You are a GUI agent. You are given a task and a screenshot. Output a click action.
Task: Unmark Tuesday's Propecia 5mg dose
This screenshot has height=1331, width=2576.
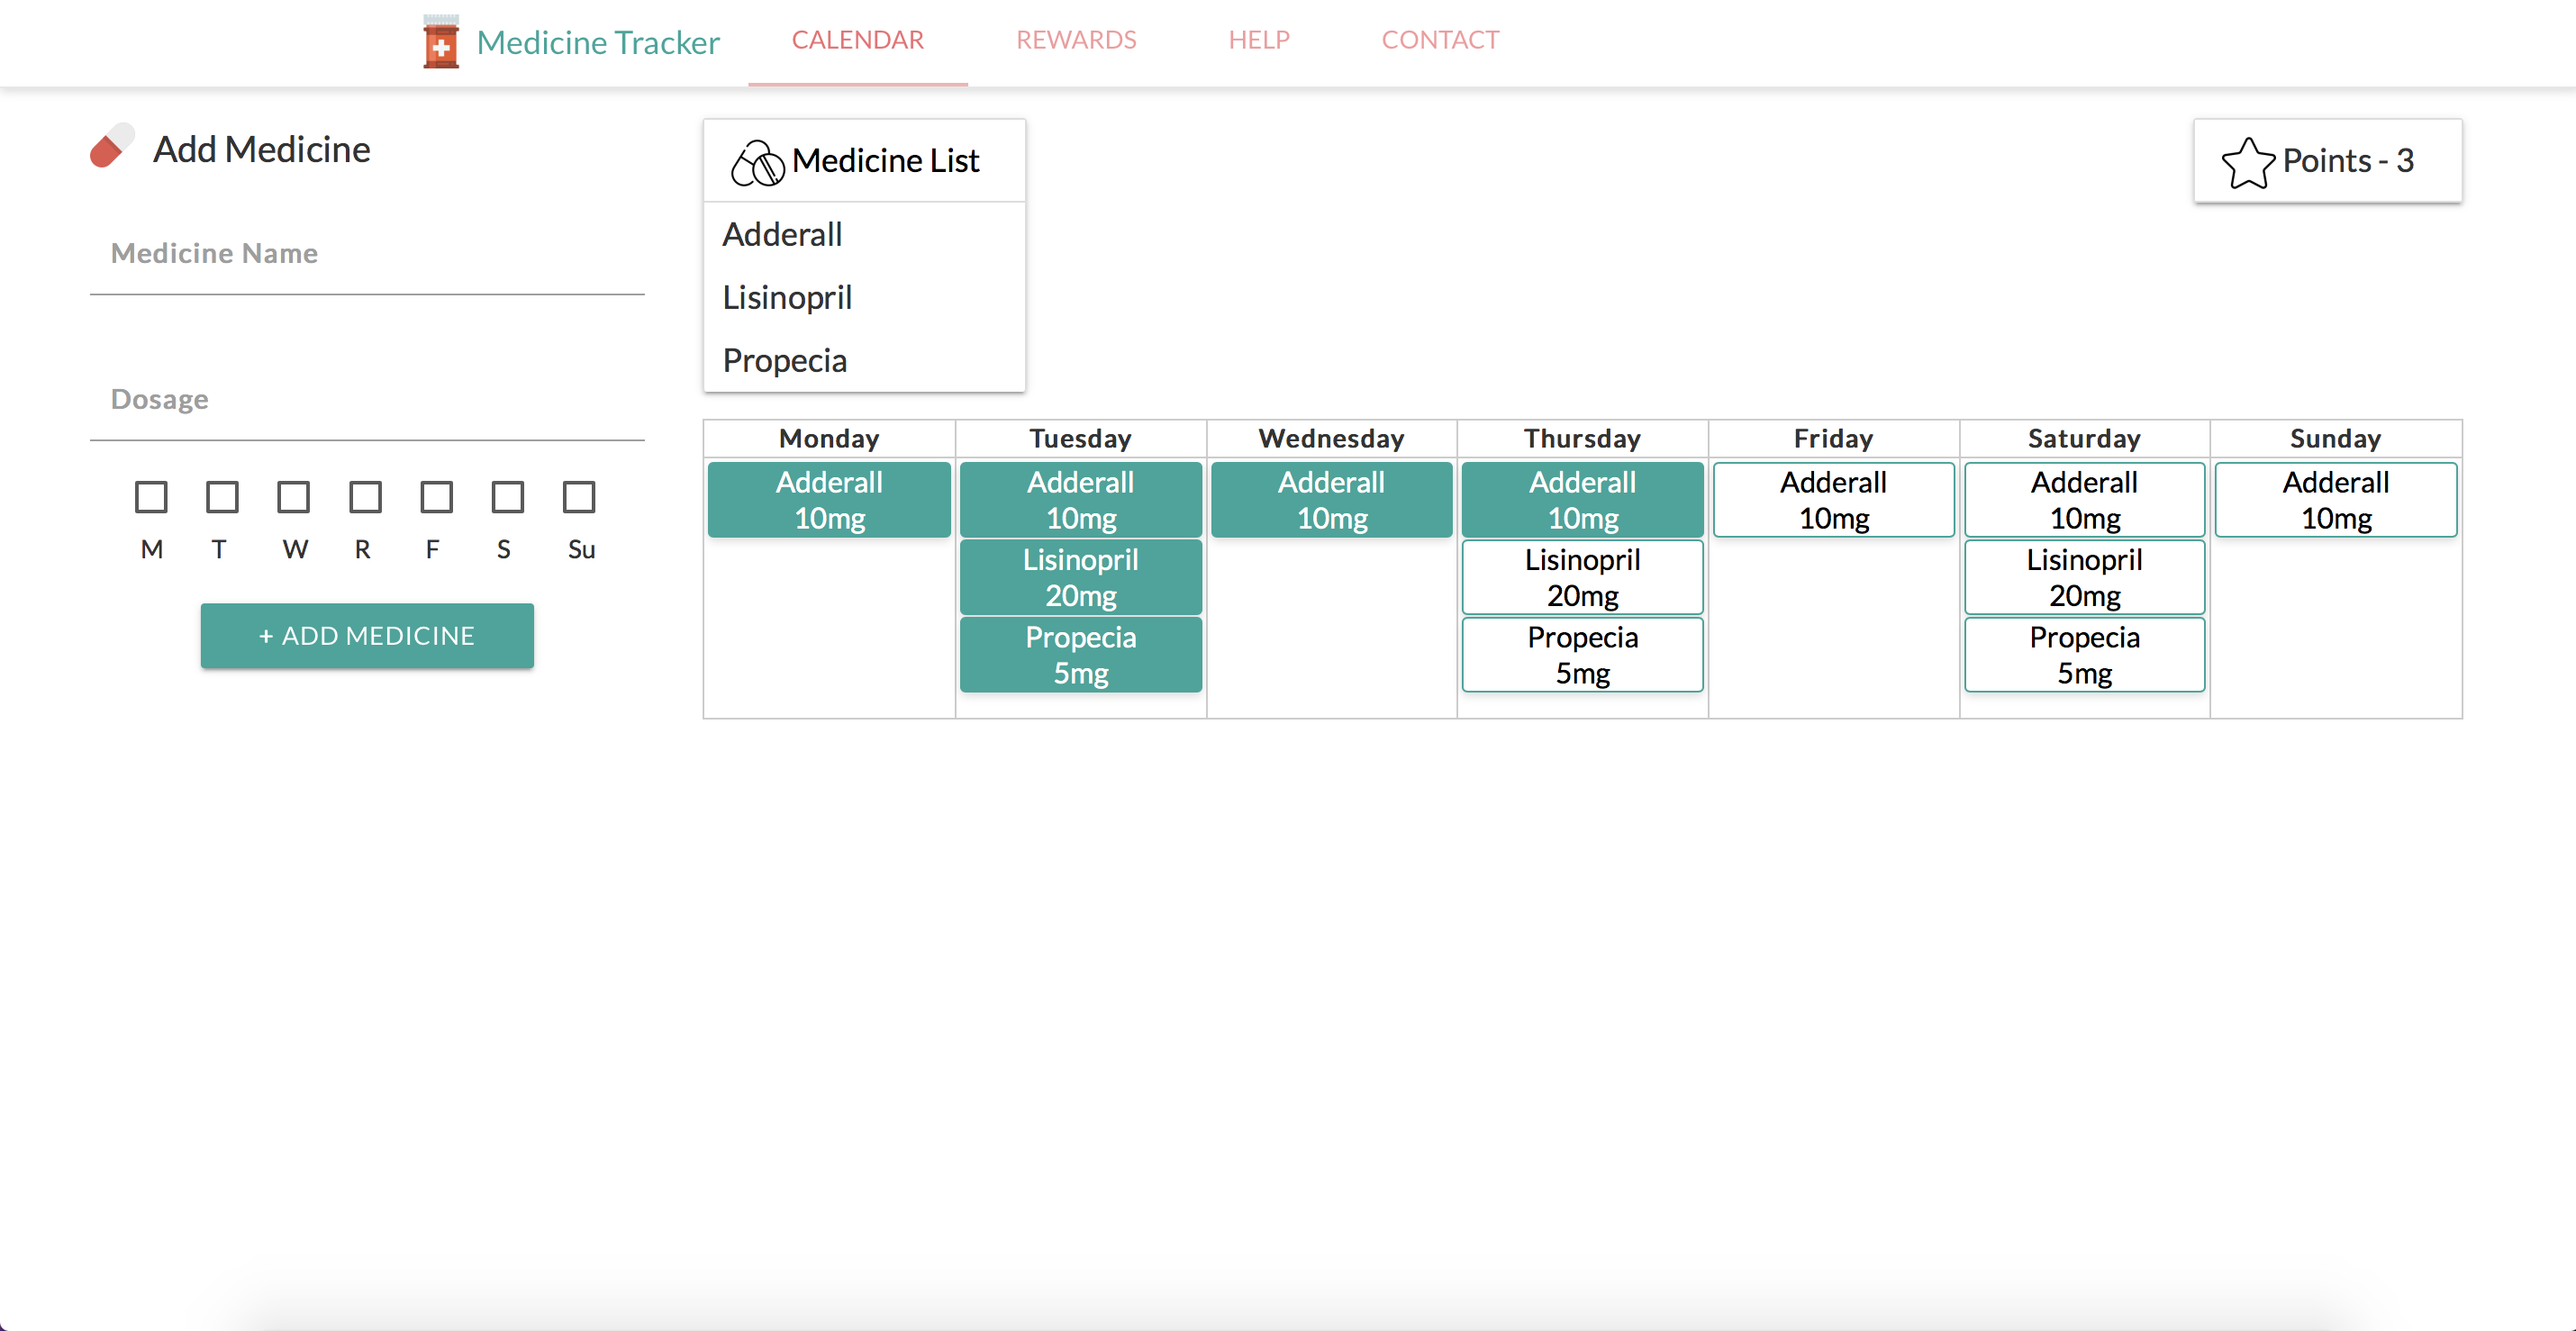(1080, 655)
